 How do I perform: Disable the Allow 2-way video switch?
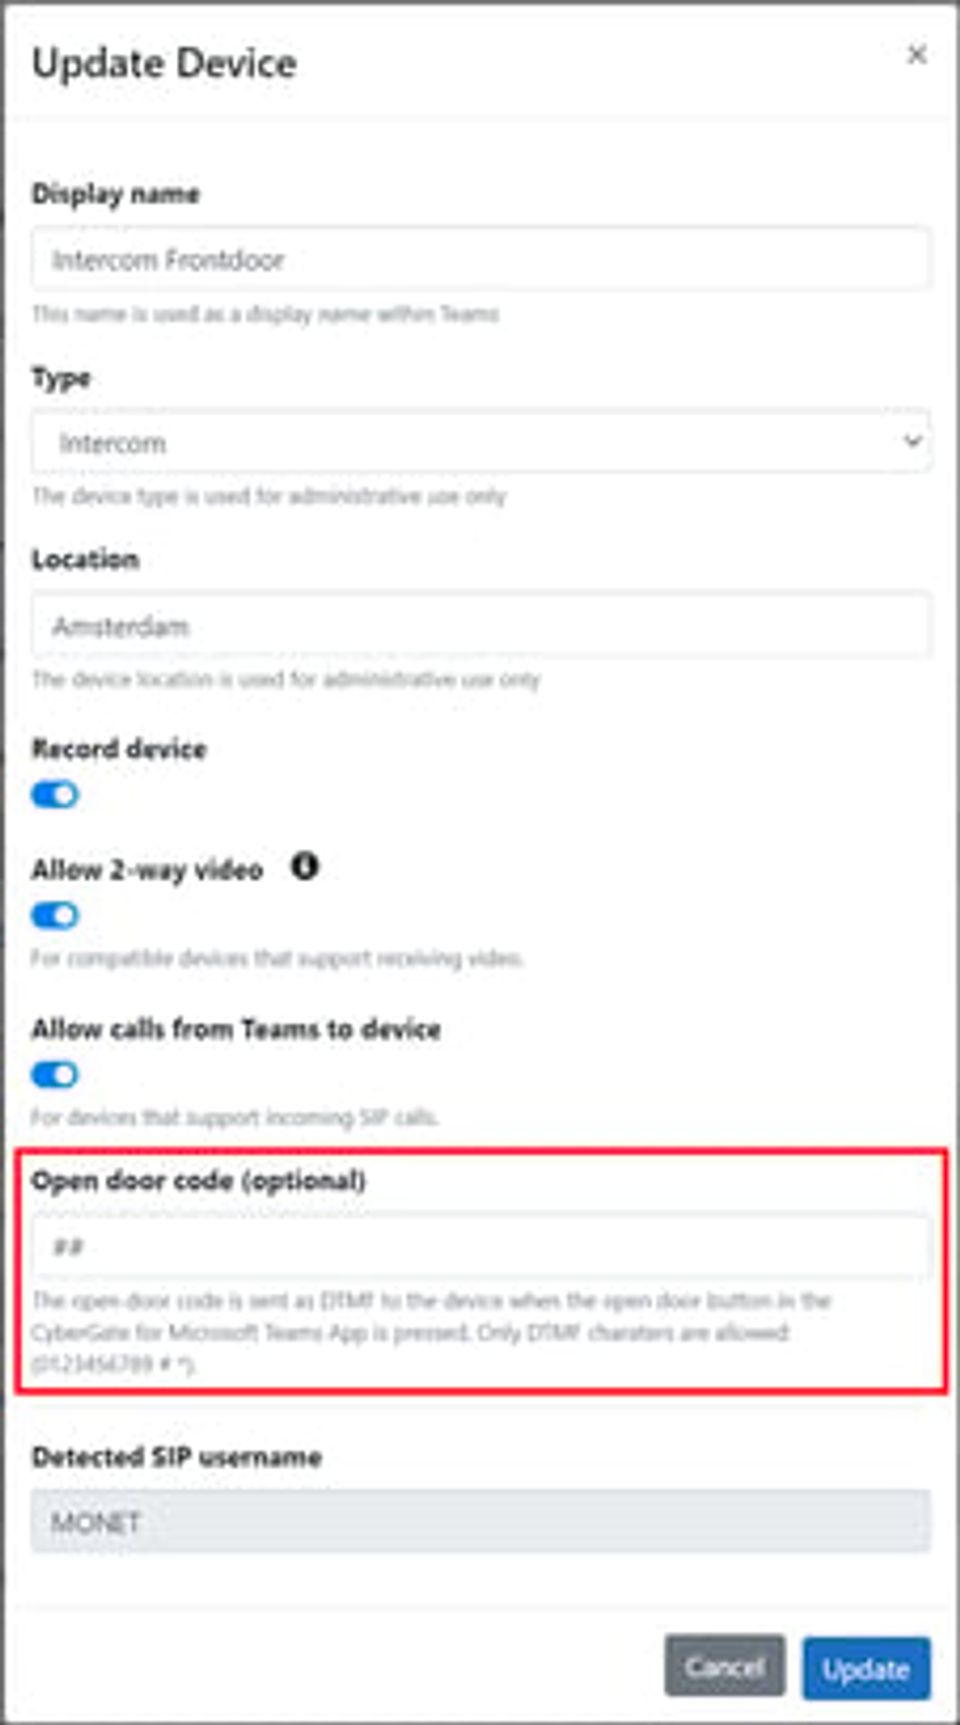coord(55,915)
